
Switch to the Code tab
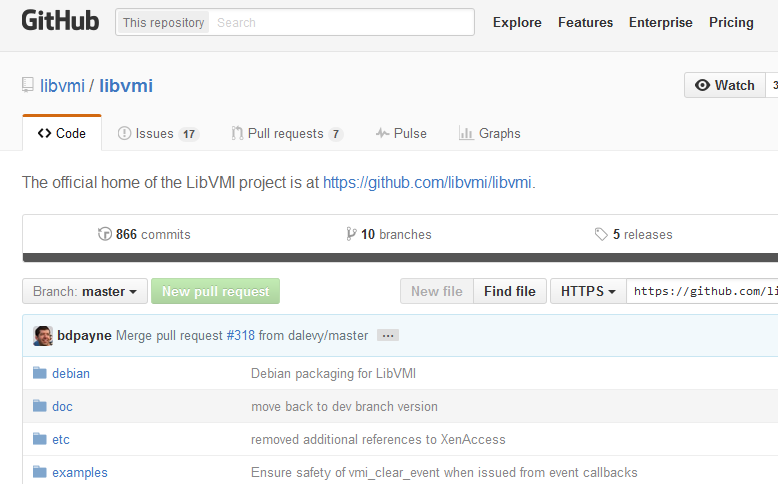(x=62, y=133)
